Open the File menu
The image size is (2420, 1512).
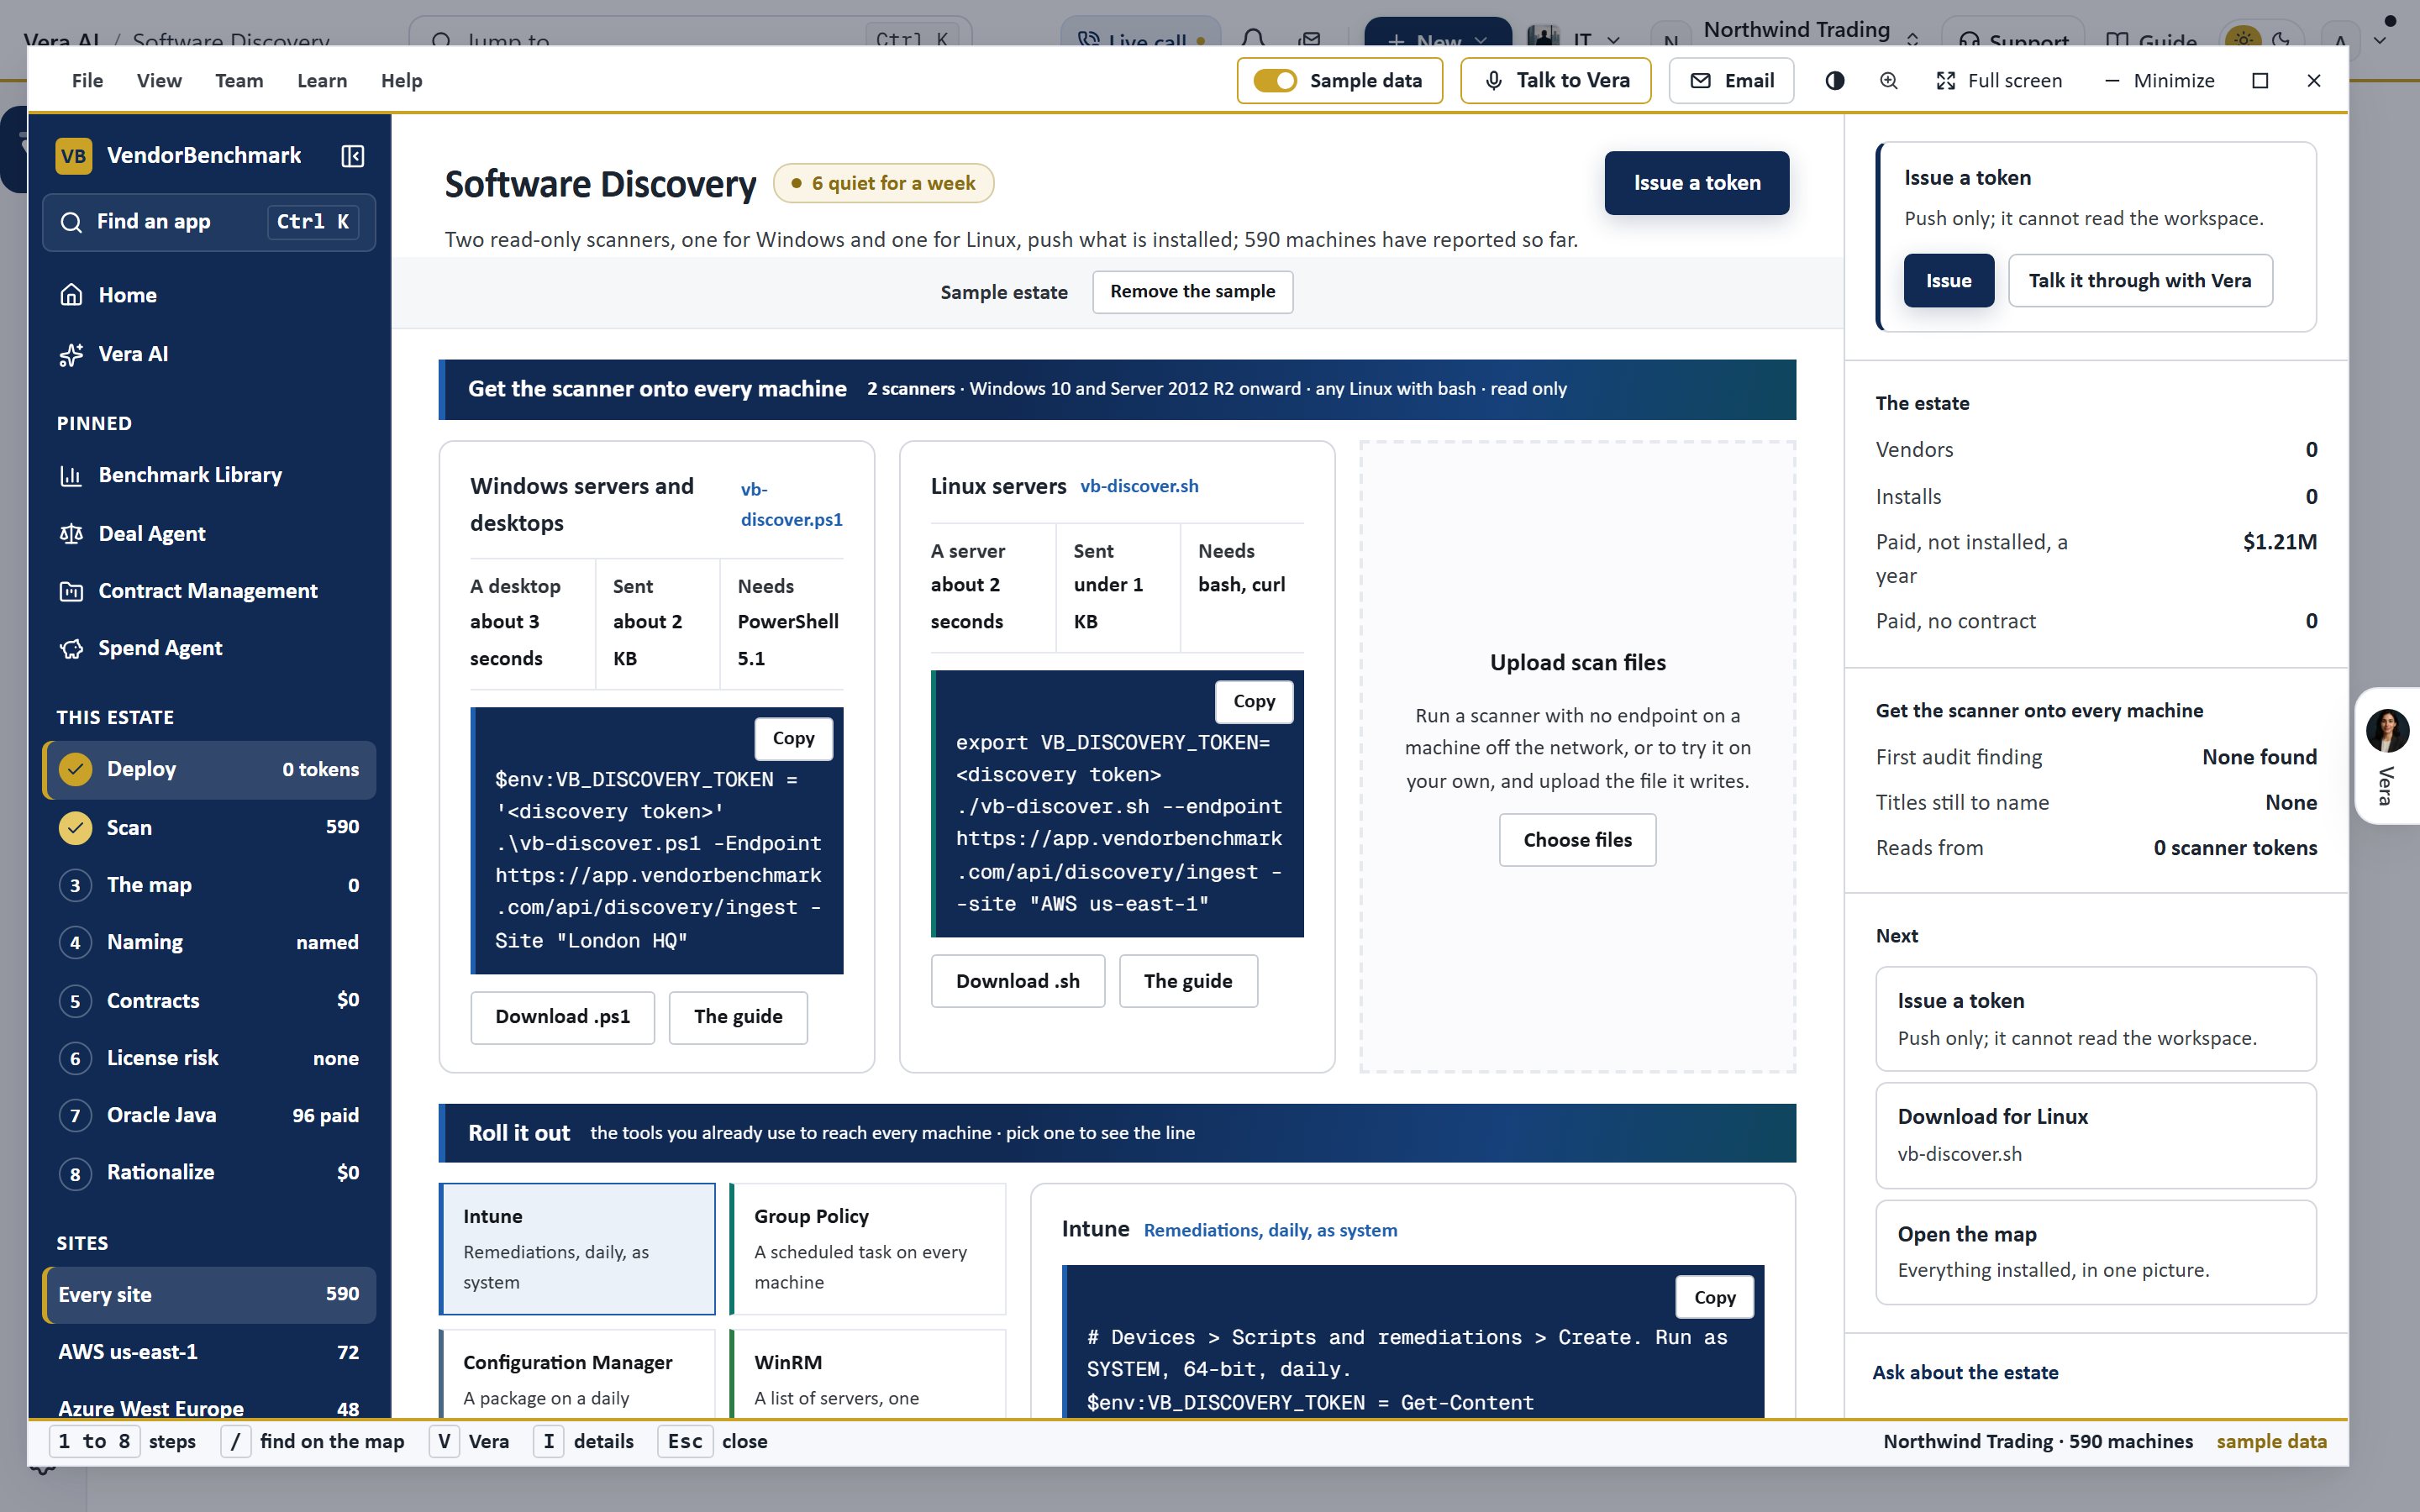pos(87,81)
